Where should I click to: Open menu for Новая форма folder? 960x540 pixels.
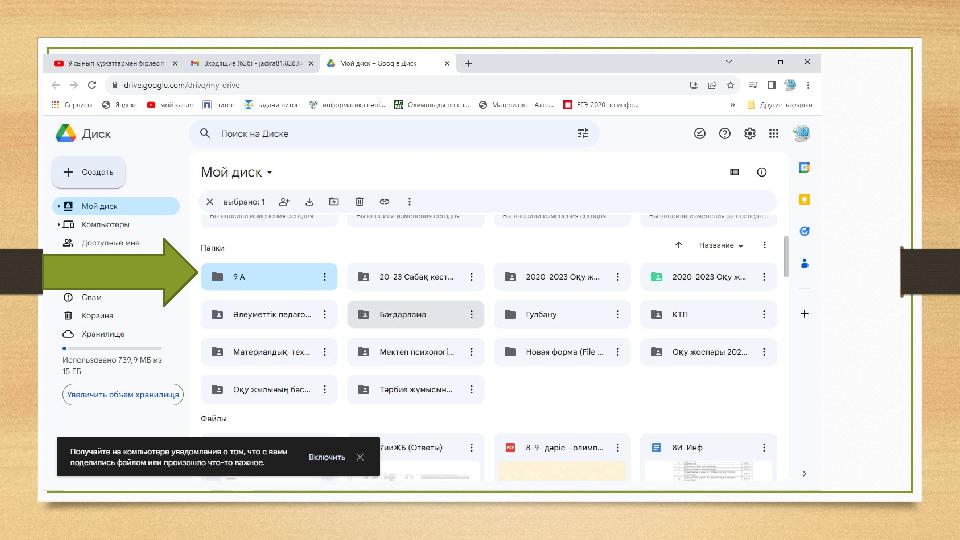point(618,352)
